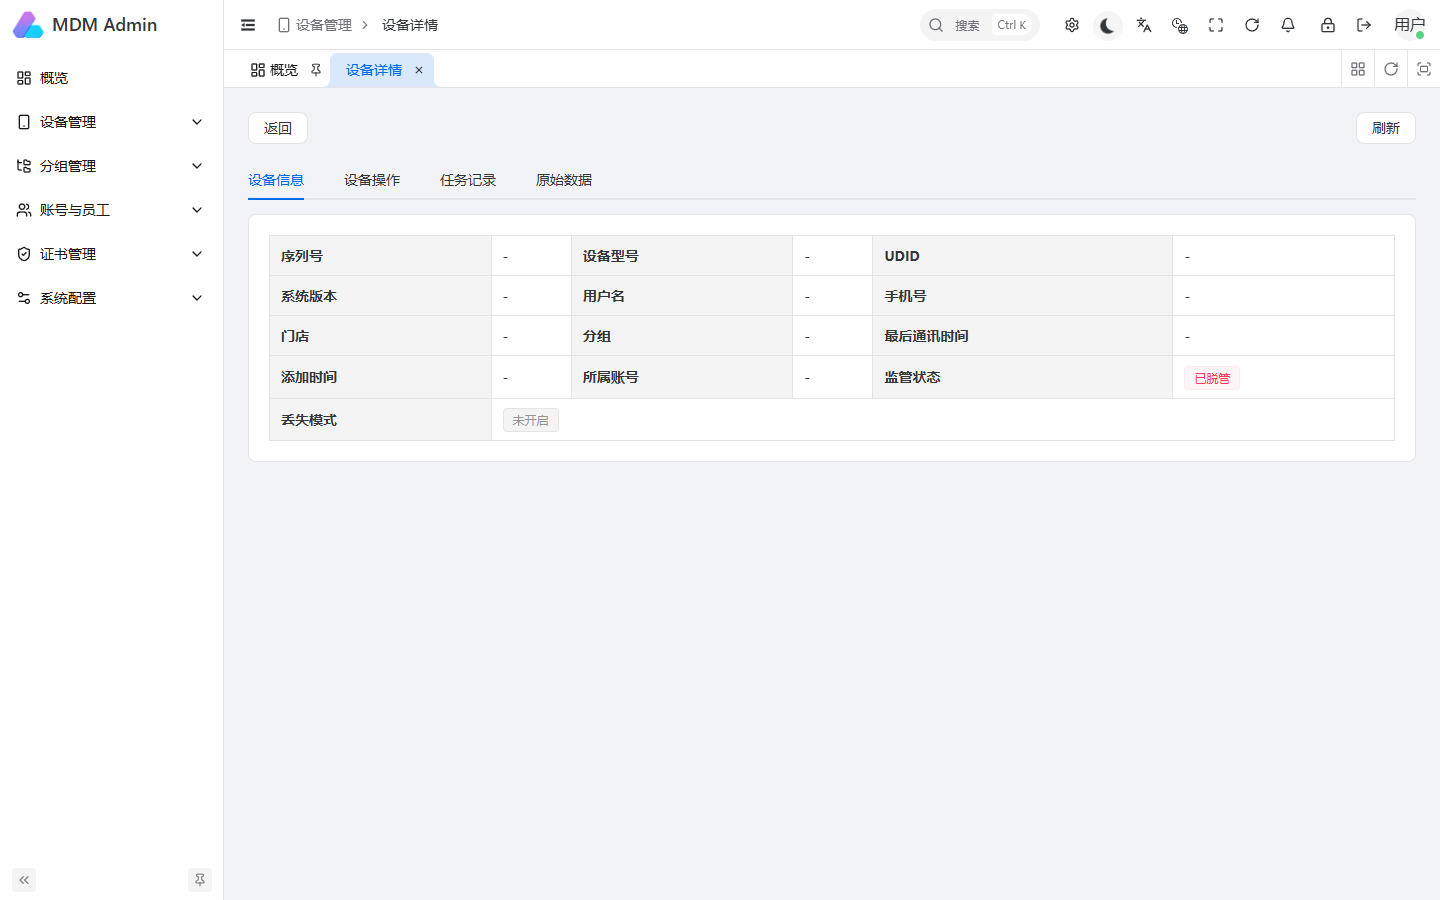1440x900 pixels.
Task: Open the 原始数据 tab
Action: pyautogui.click(x=564, y=180)
